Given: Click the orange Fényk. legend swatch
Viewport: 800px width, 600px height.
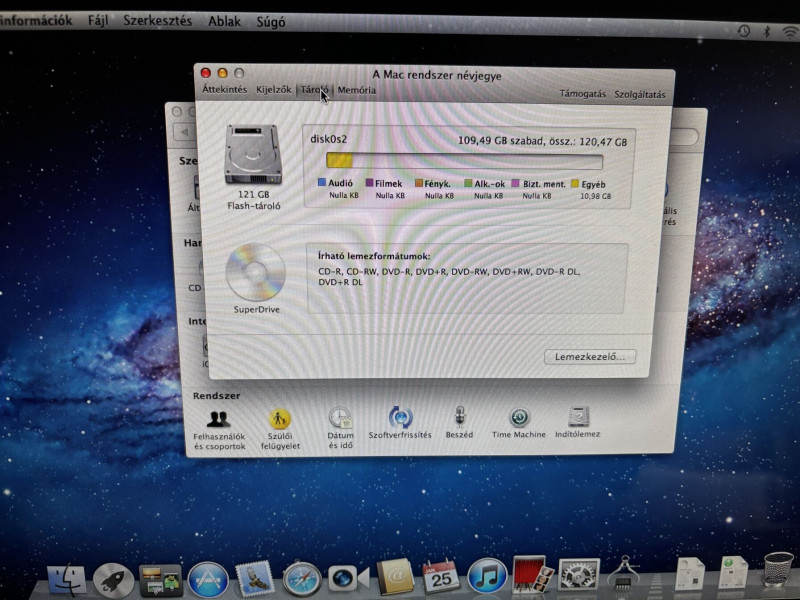Looking at the screenshot, I should 419,183.
